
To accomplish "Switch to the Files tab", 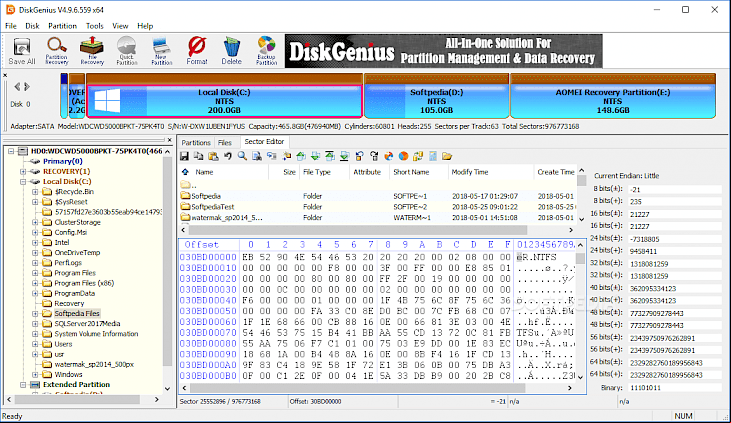I will point(225,142).
